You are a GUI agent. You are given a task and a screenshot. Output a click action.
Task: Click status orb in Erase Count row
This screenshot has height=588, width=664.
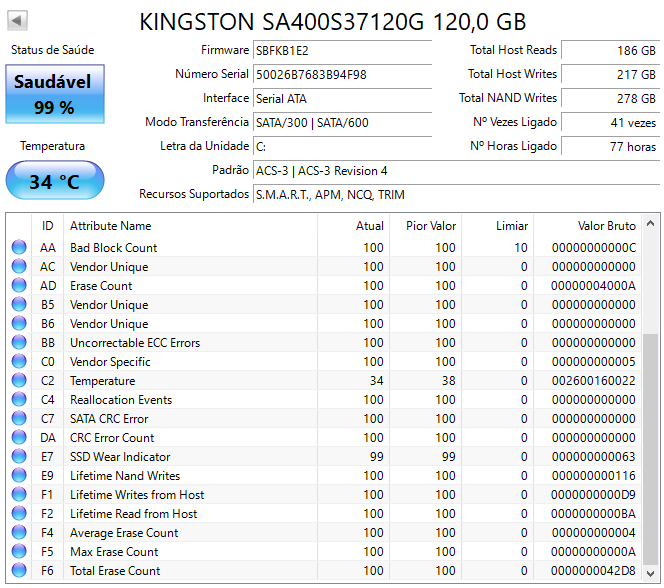[x=19, y=285]
